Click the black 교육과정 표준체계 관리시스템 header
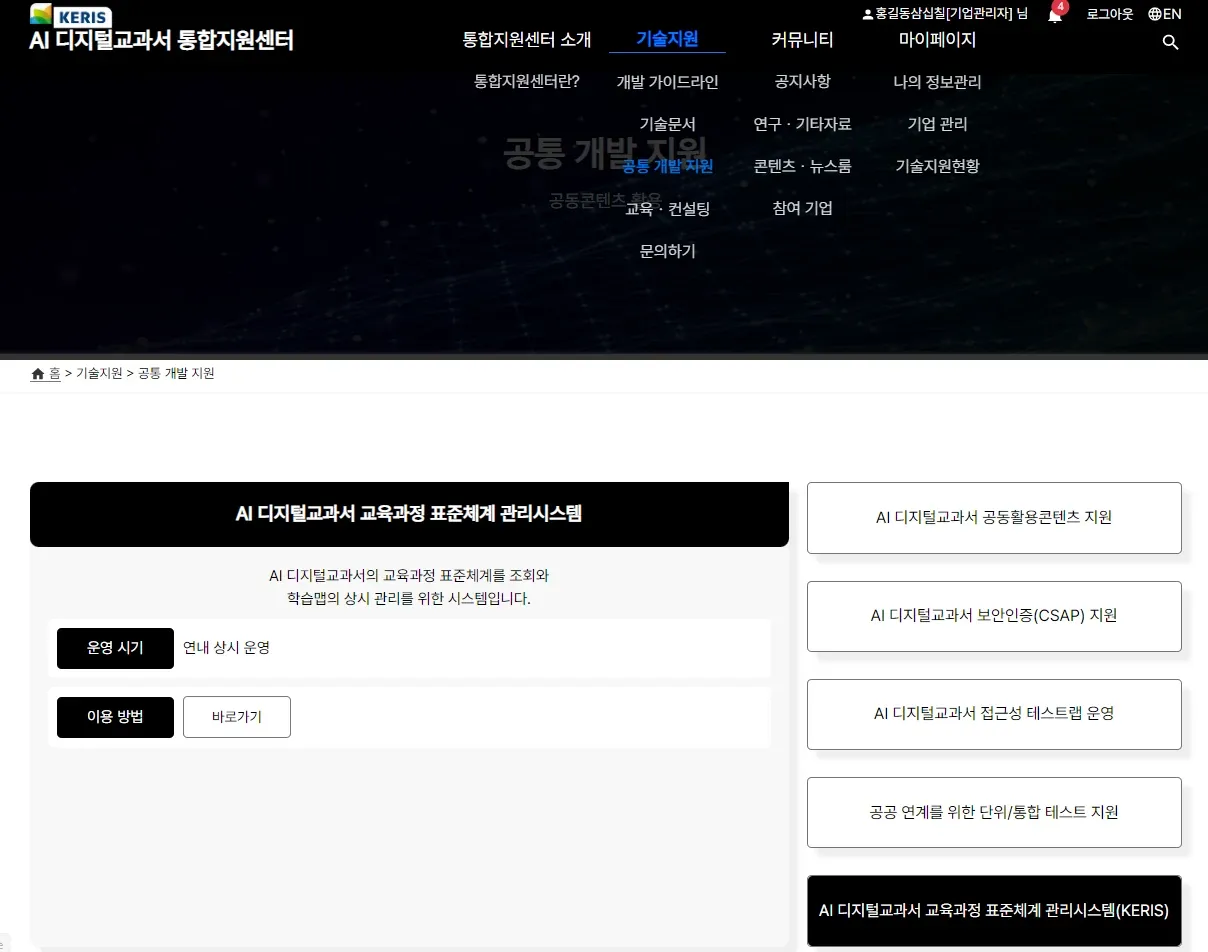The width and height of the screenshot is (1208, 952). click(409, 514)
